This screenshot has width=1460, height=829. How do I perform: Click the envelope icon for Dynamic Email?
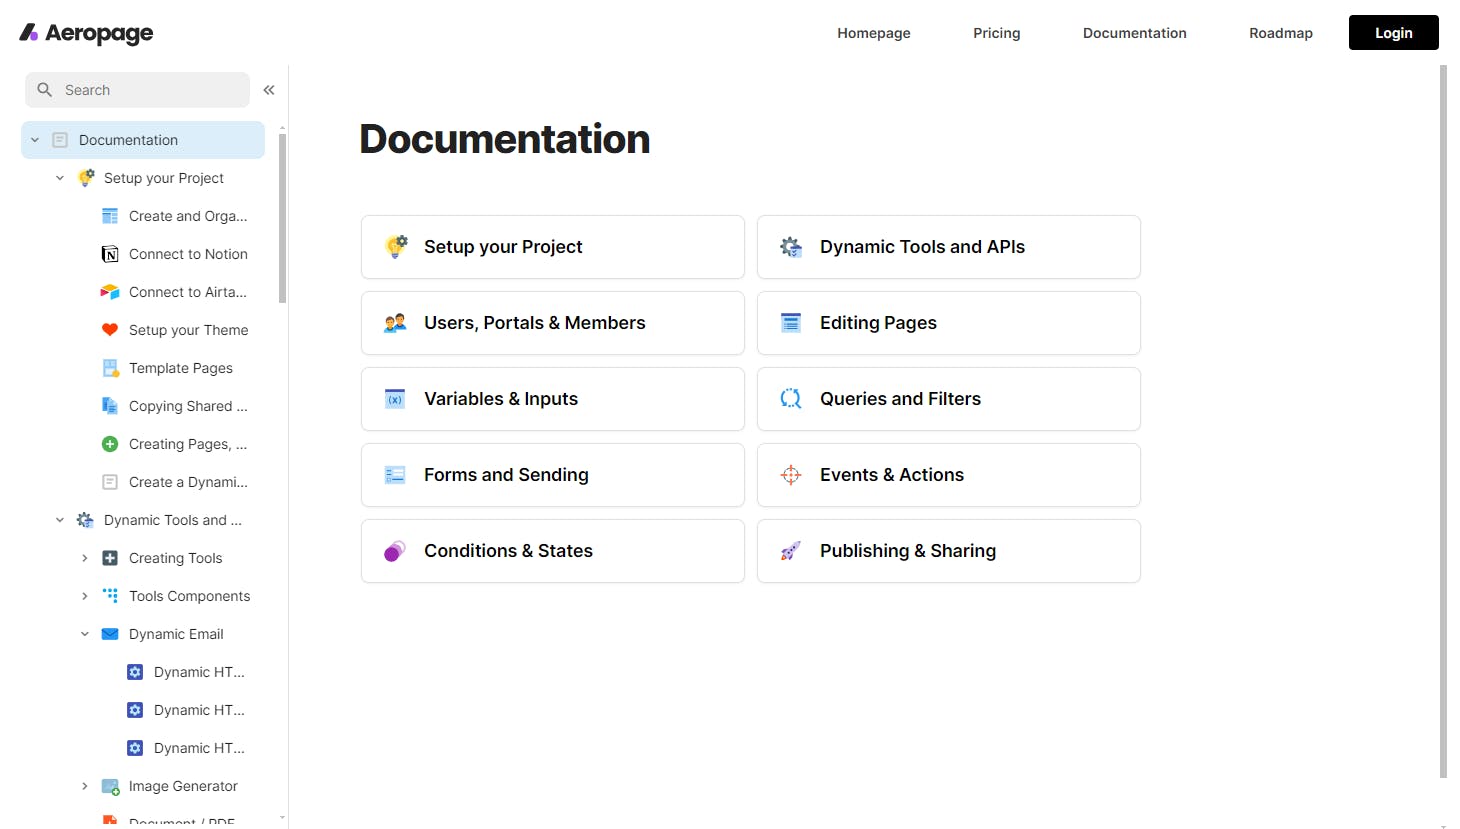point(110,634)
